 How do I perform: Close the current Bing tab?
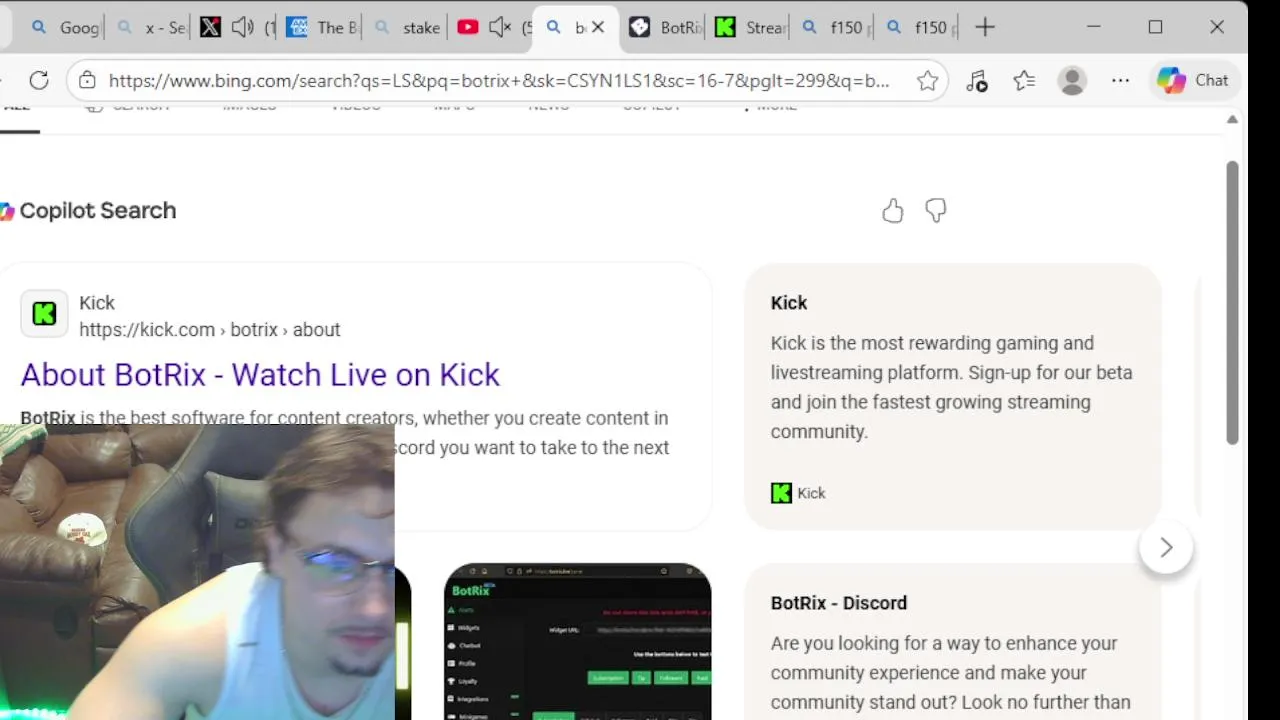click(x=598, y=27)
